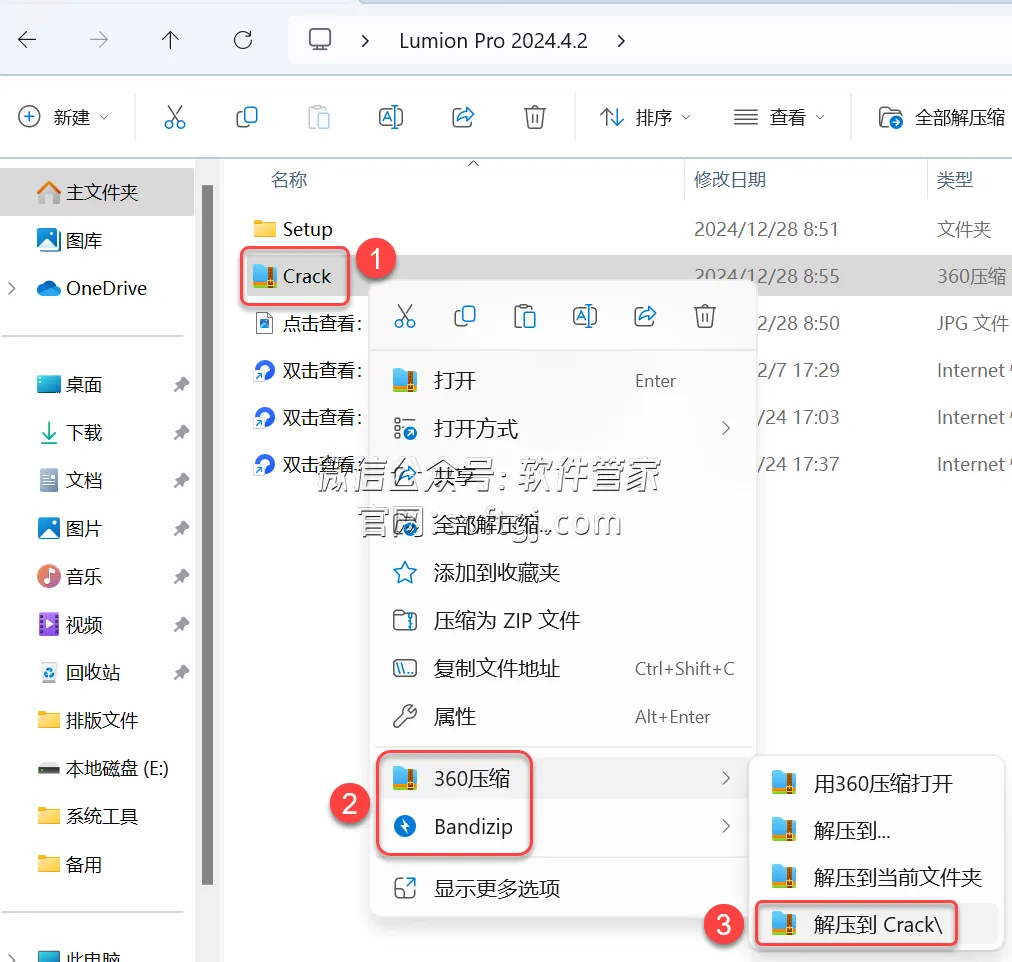This screenshot has width=1012, height=962.
Task: Unpin 图片 using its pin icon
Action: (x=181, y=528)
